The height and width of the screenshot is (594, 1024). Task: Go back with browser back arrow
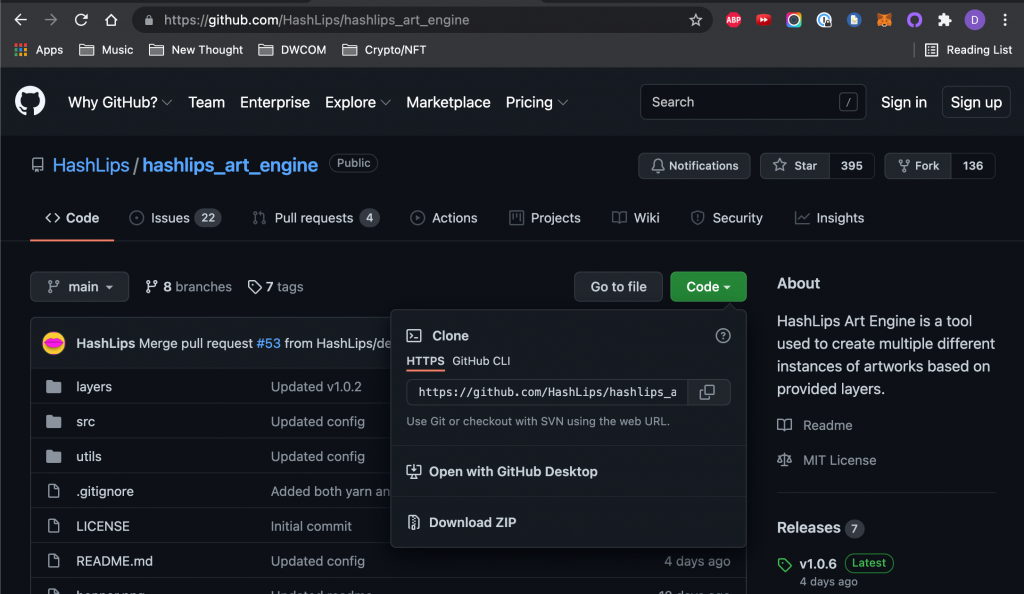coord(20,20)
